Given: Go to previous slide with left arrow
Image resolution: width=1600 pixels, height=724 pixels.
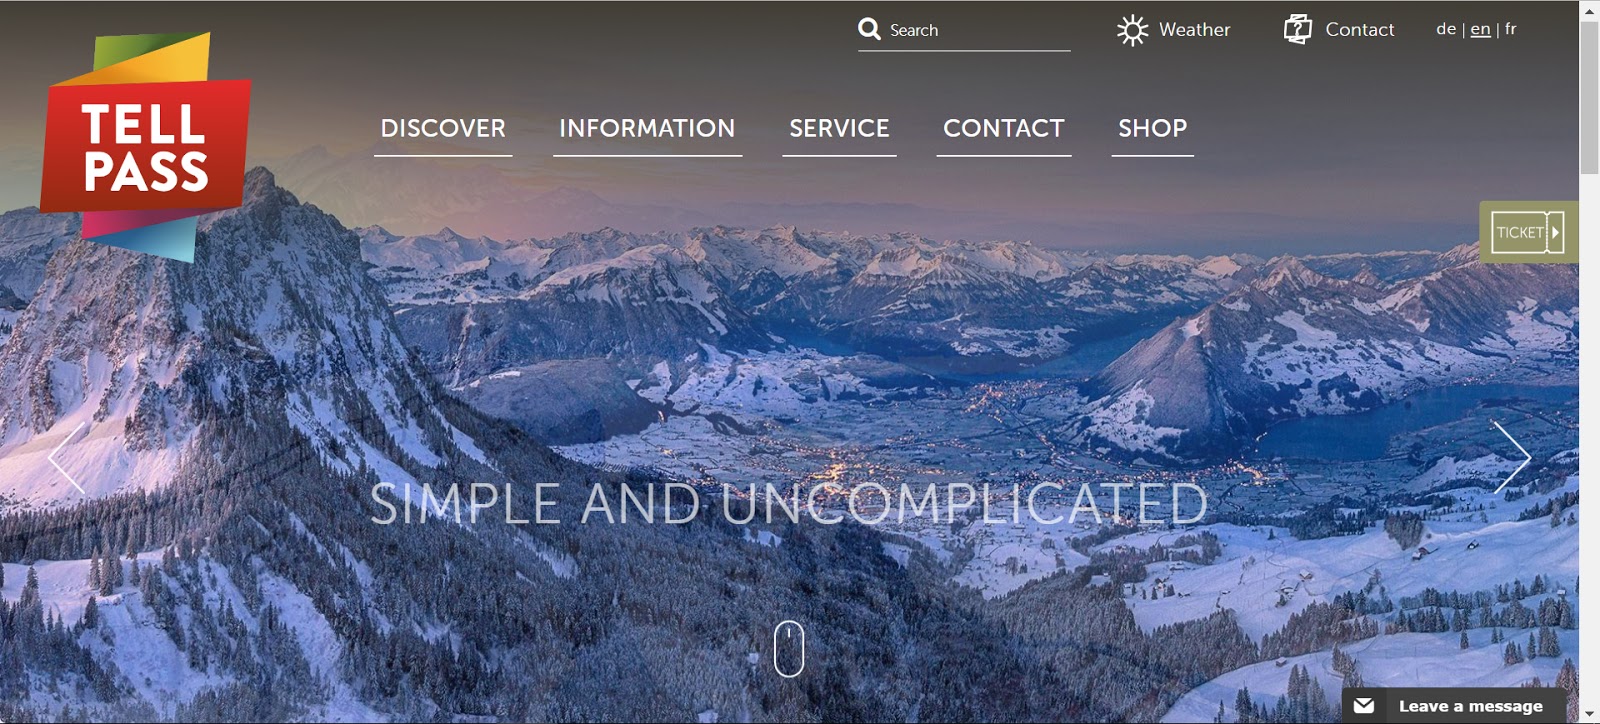Looking at the screenshot, I should point(67,458).
